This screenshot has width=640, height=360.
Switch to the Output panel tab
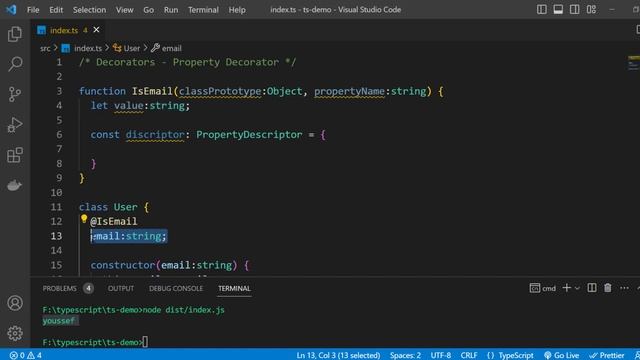pyautogui.click(x=121, y=289)
